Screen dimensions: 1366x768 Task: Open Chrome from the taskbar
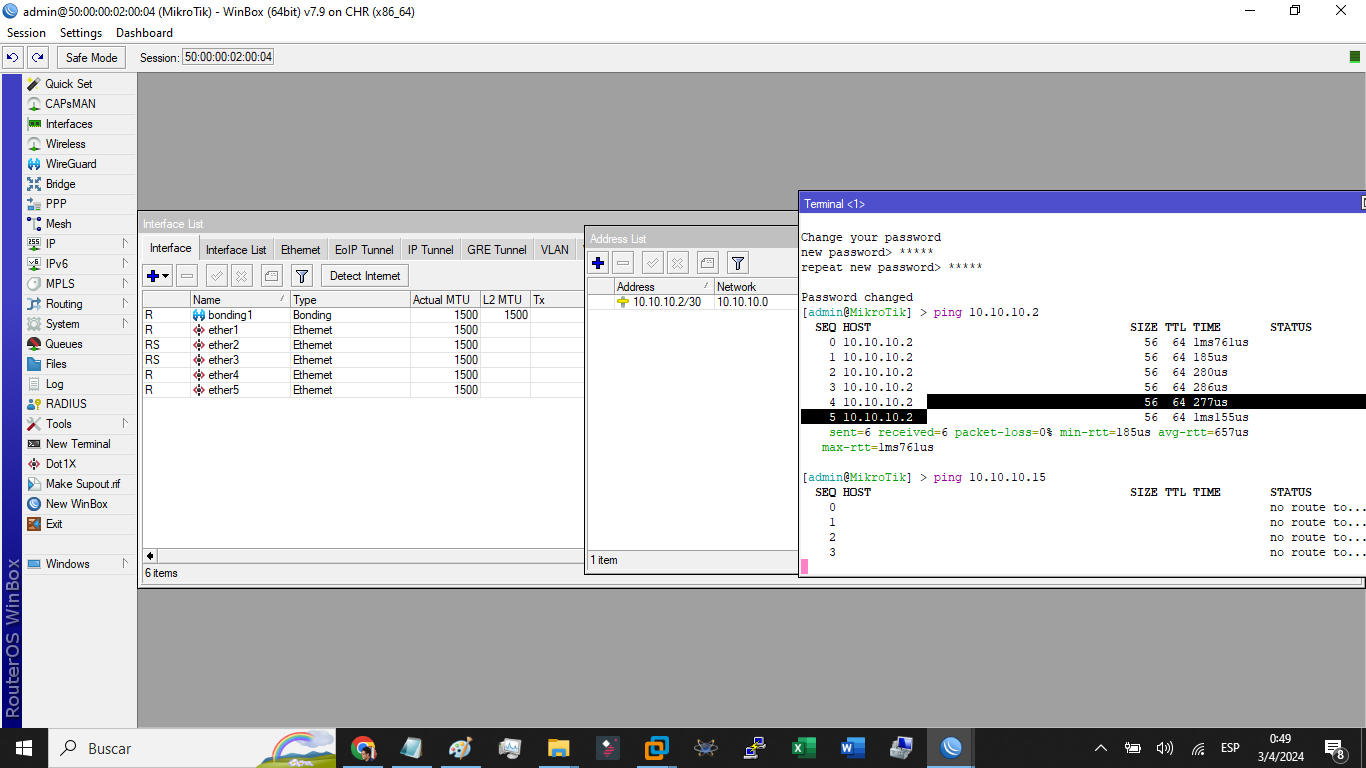(x=363, y=748)
